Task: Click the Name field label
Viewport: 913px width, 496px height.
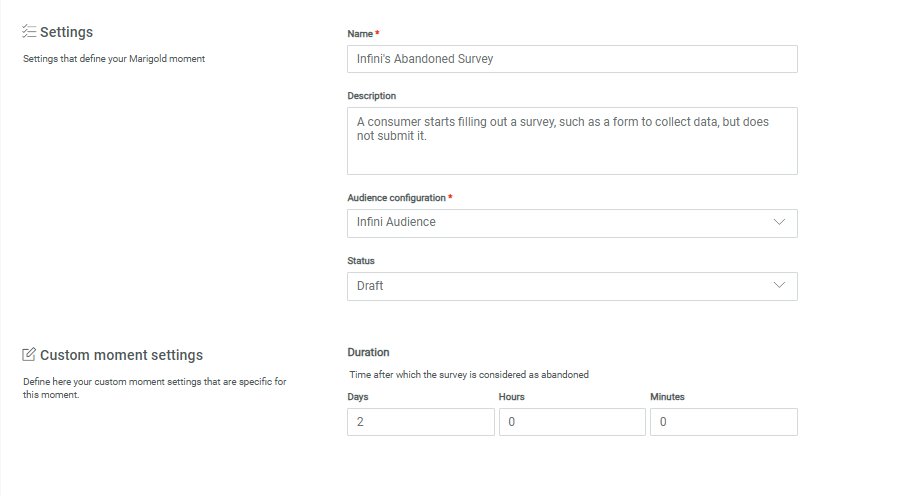Action: [359, 34]
